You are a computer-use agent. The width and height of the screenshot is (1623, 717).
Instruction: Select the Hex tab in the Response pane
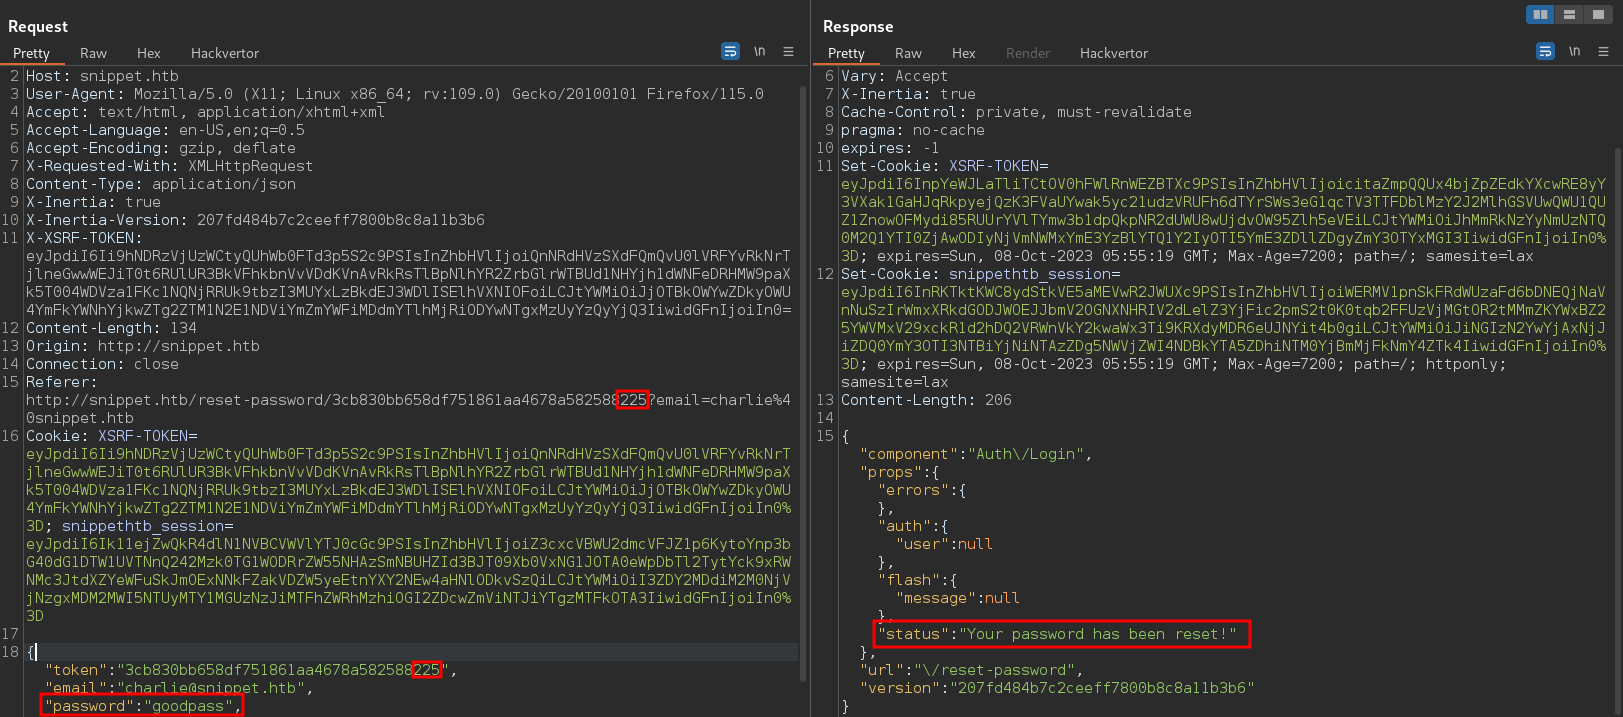point(964,53)
